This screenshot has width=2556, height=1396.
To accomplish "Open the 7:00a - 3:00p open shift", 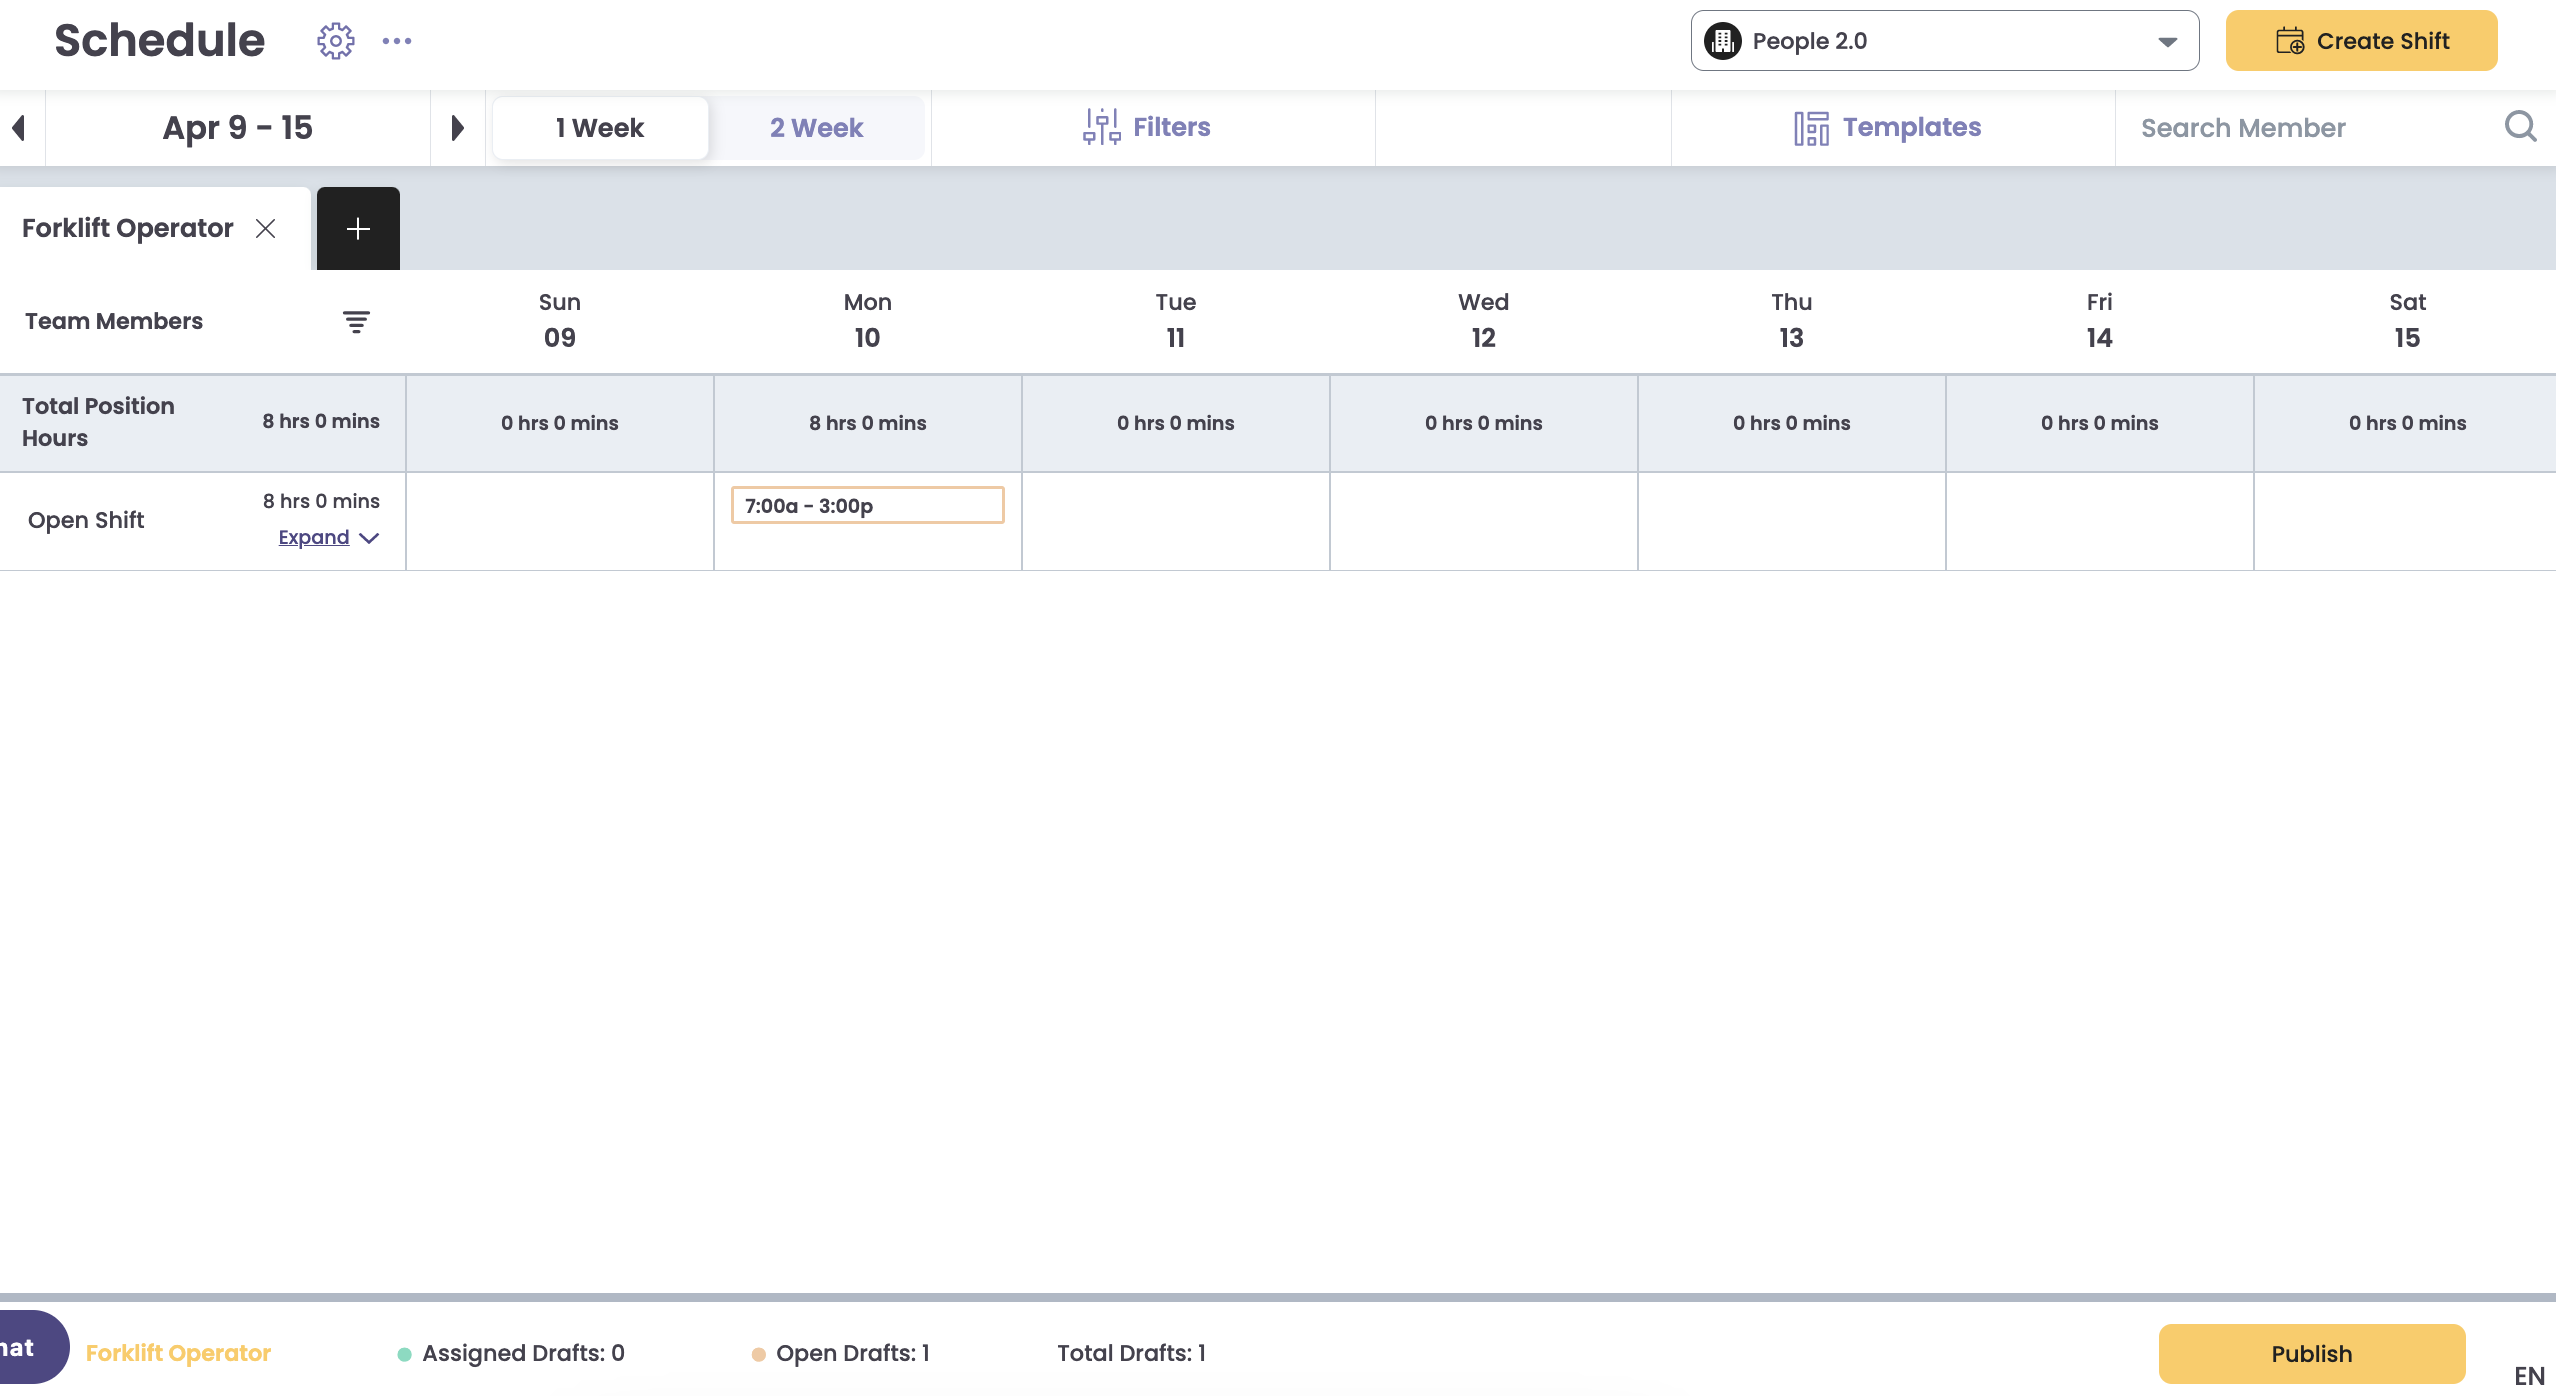I will click(867, 506).
